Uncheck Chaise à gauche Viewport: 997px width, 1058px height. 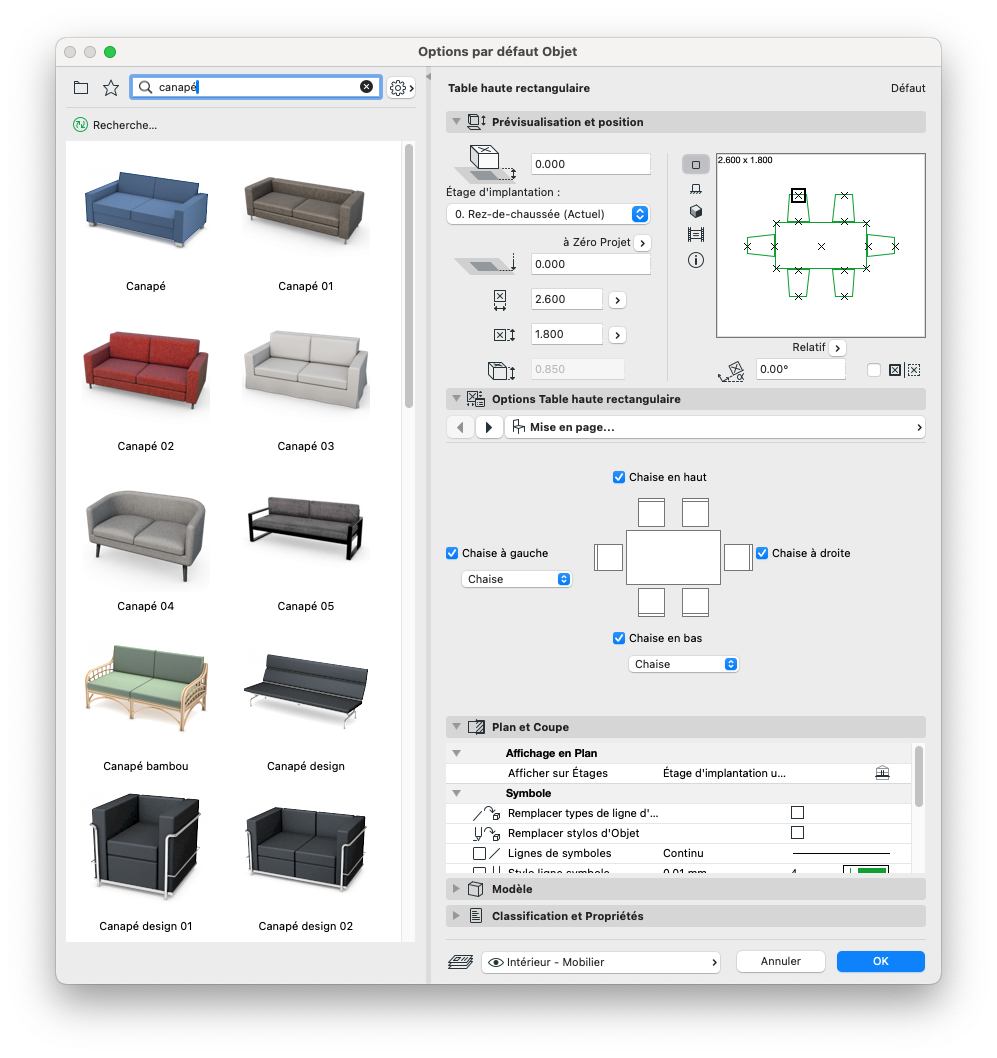click(452, 553)
